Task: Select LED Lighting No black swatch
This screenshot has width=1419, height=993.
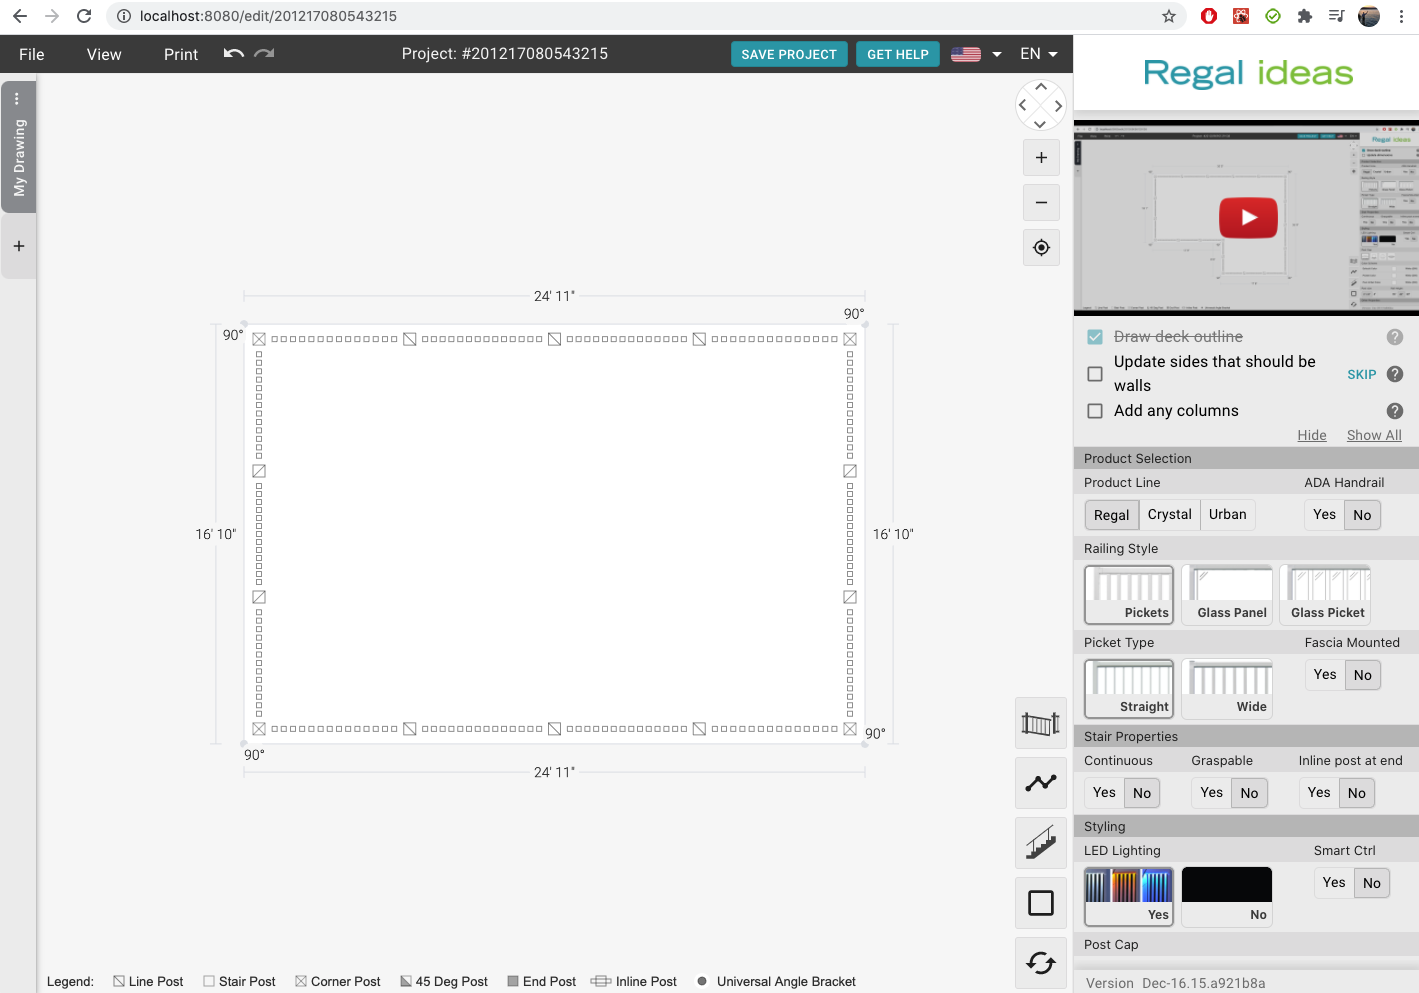Action: [x=1227, y=897]
